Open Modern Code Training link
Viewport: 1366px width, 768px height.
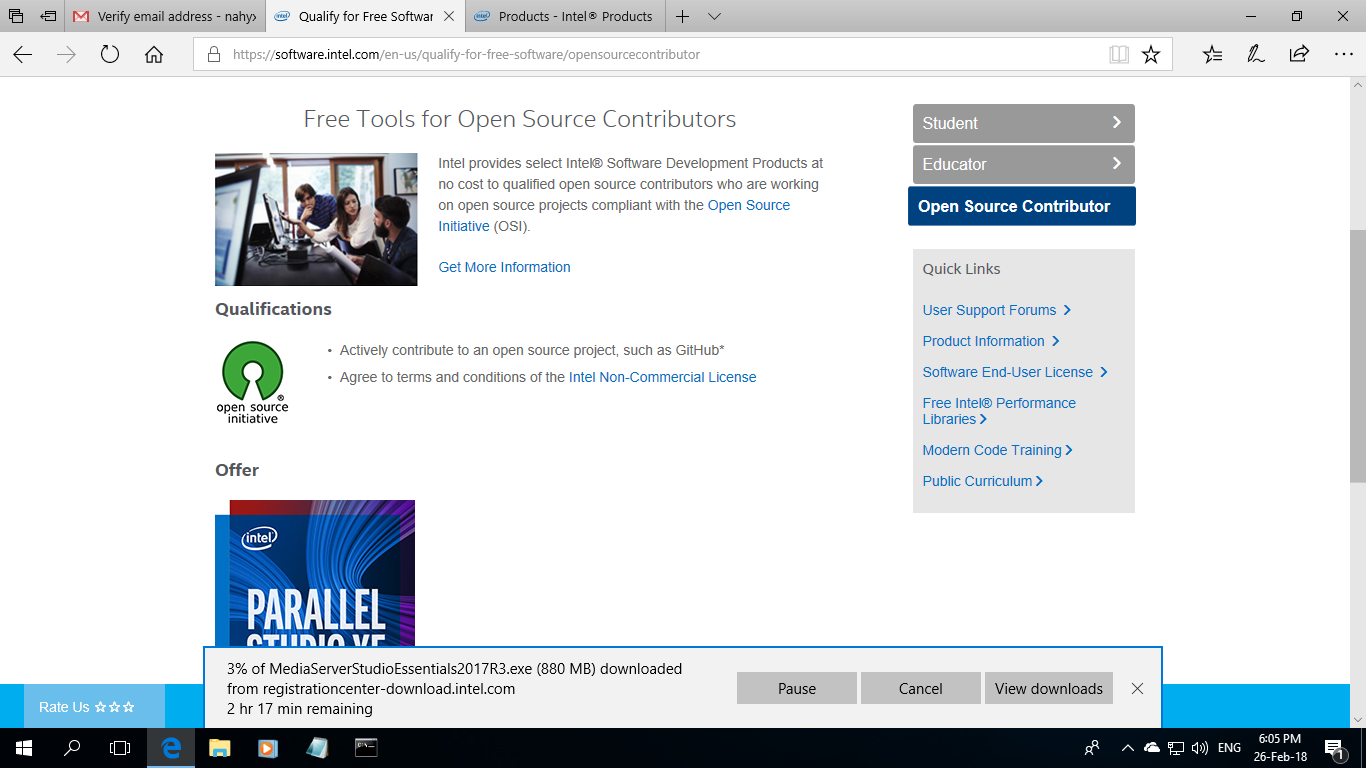pos(997,450)
